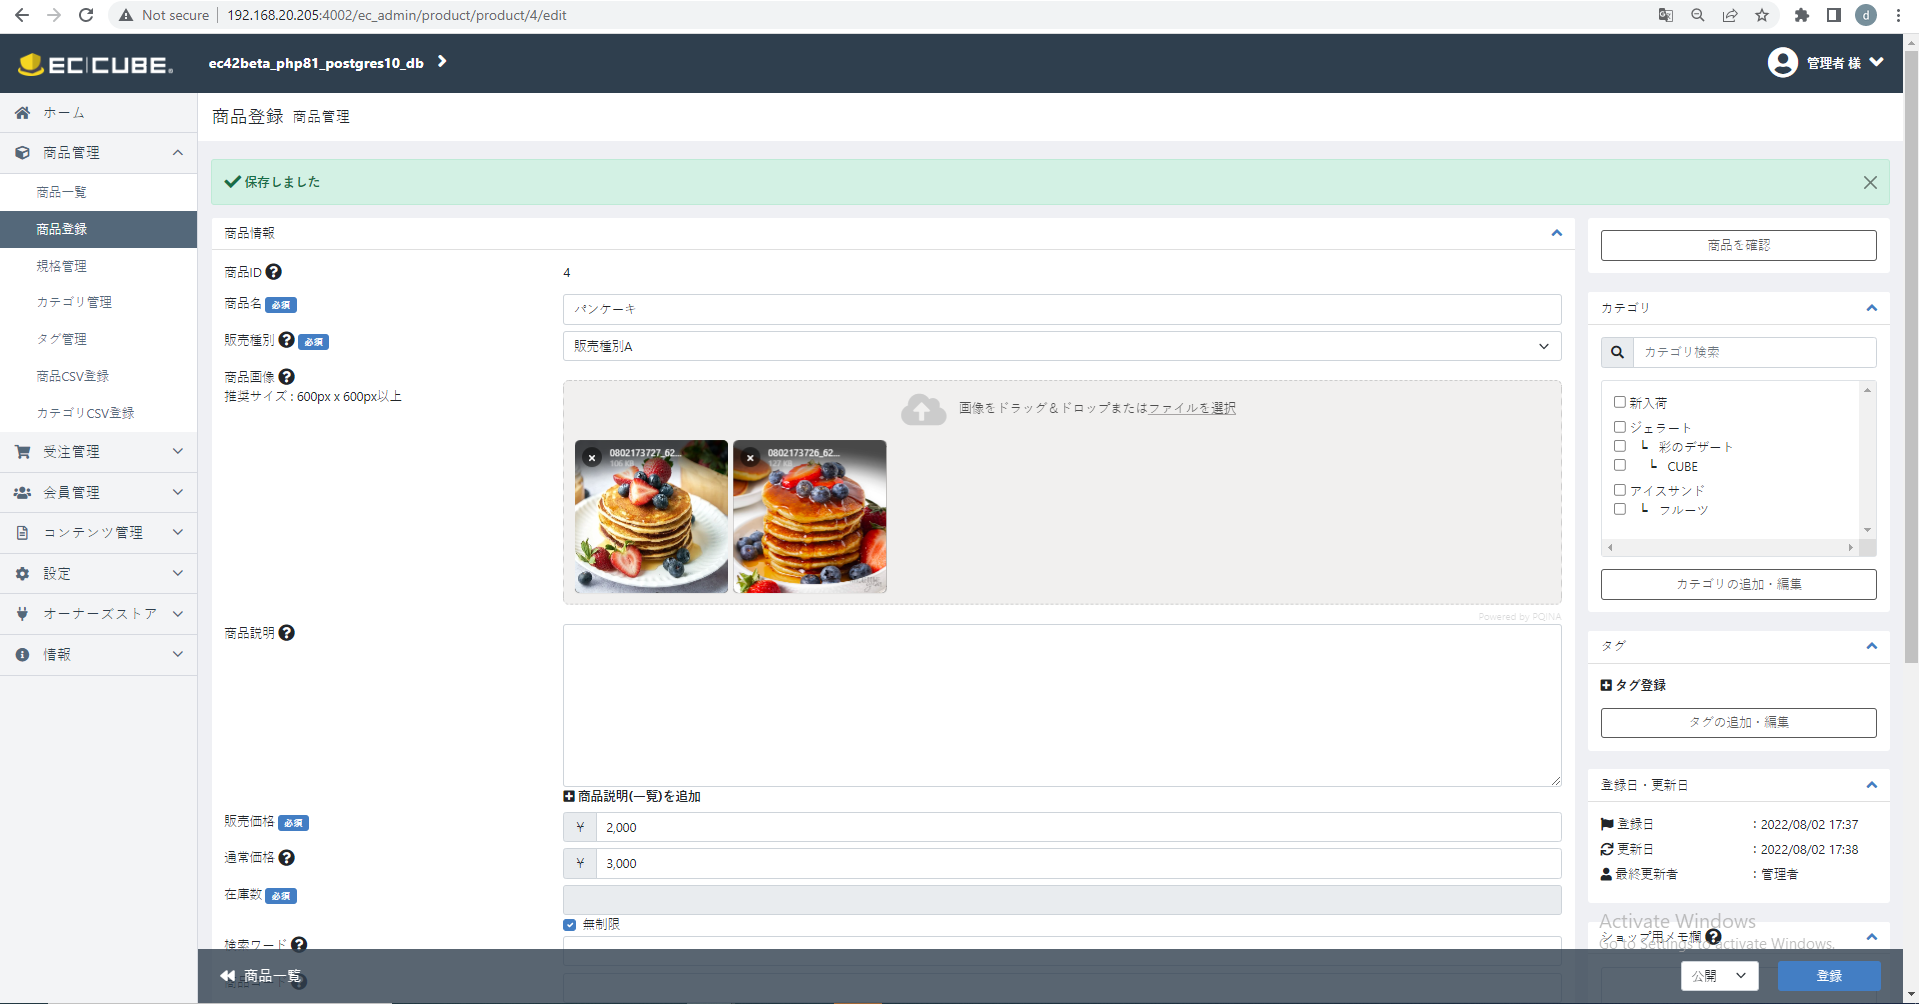Click the カテゴリの追加・編集 button
The height and width of the screenshot is (1004, 1919).
coord(1738,584)
